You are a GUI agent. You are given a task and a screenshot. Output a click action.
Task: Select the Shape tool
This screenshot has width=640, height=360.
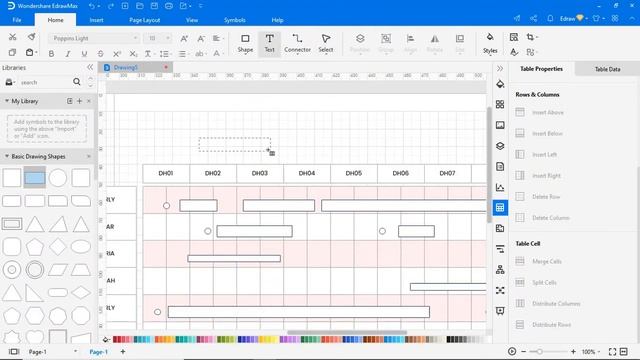245,44
